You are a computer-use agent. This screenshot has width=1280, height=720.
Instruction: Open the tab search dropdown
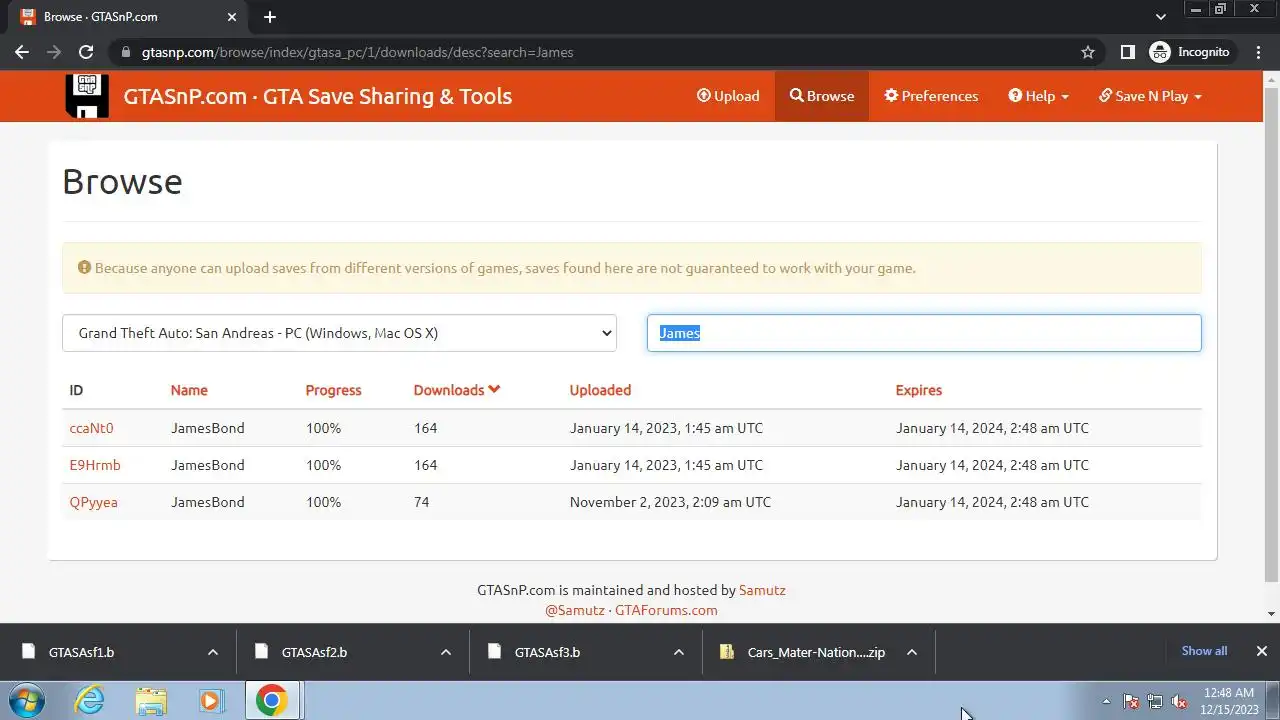(x=1161, y=17)
